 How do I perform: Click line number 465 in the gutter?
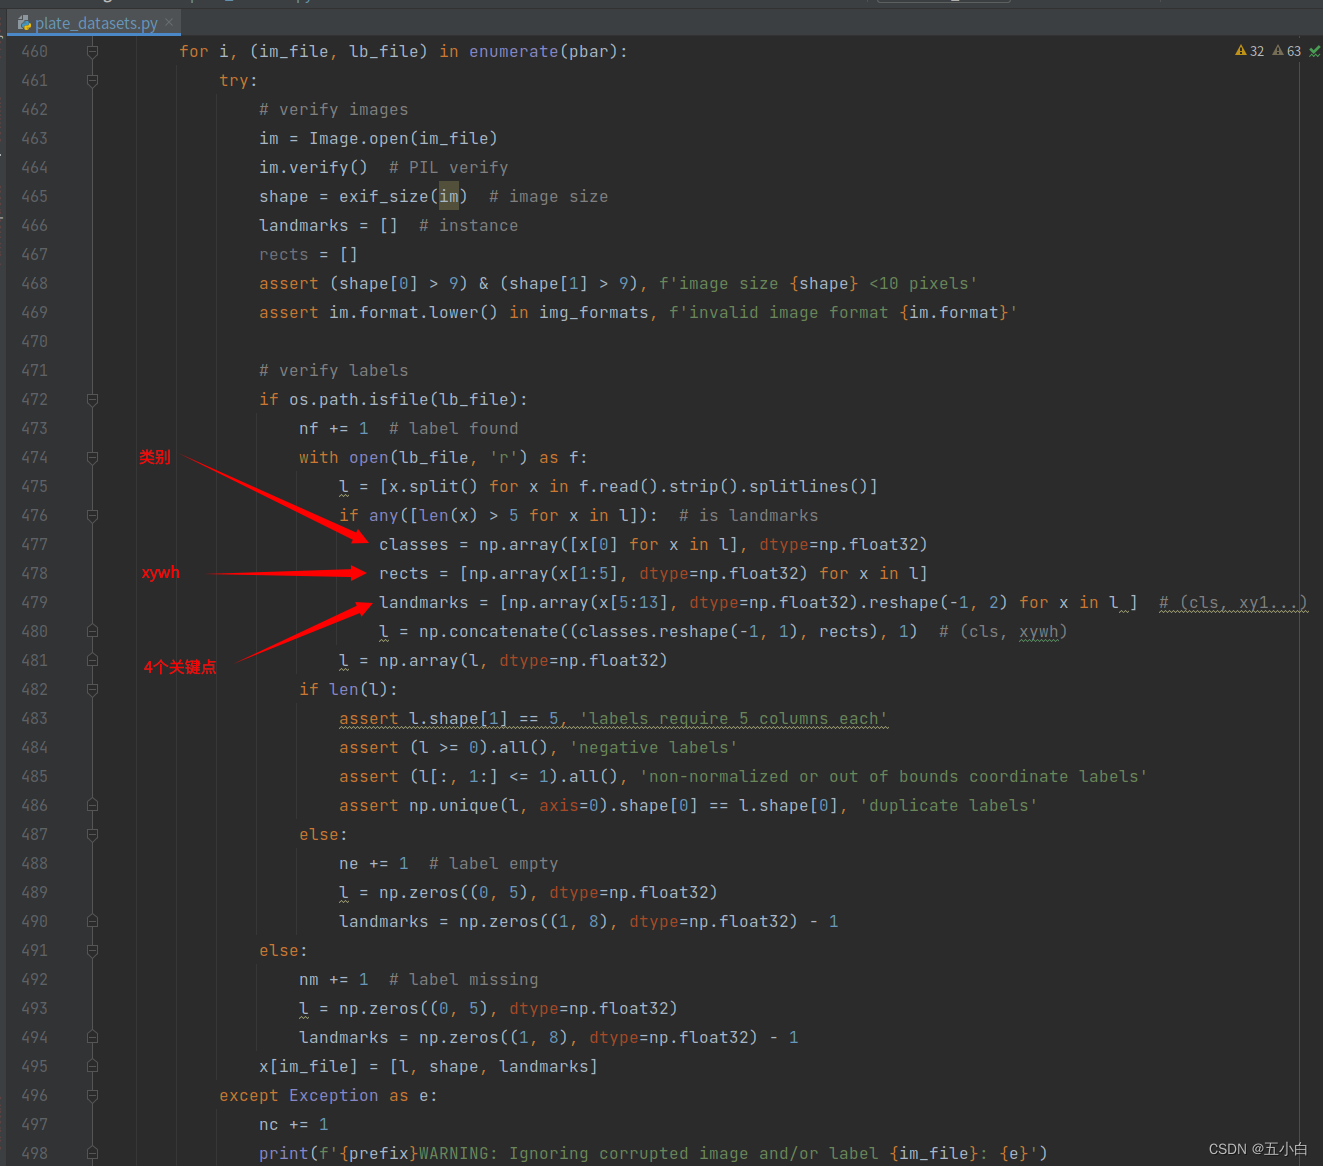coord(35,197)
